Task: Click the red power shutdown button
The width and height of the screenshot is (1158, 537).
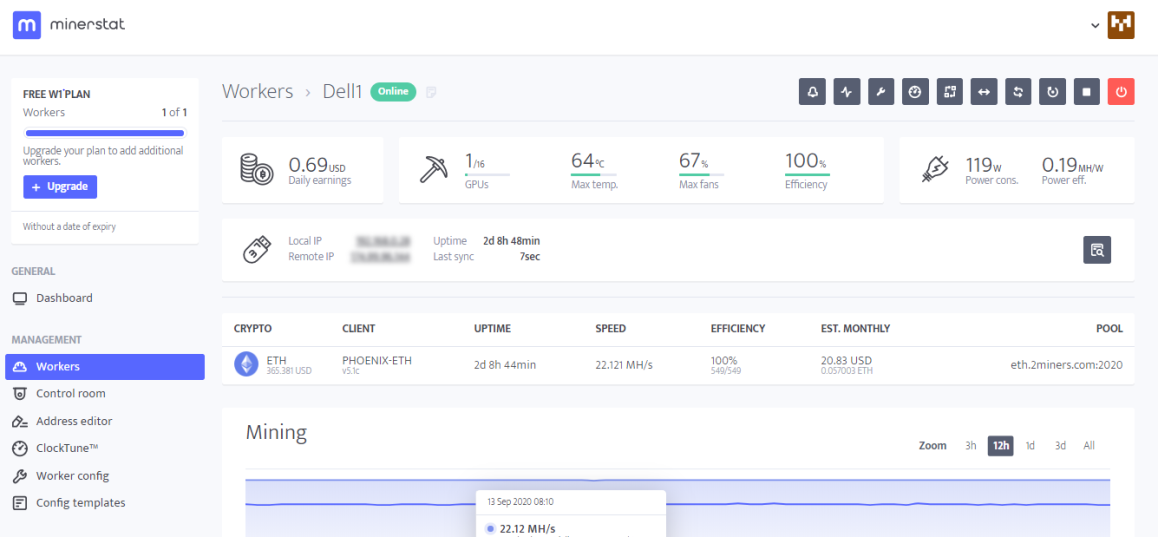Action: tap(1121, 92)
